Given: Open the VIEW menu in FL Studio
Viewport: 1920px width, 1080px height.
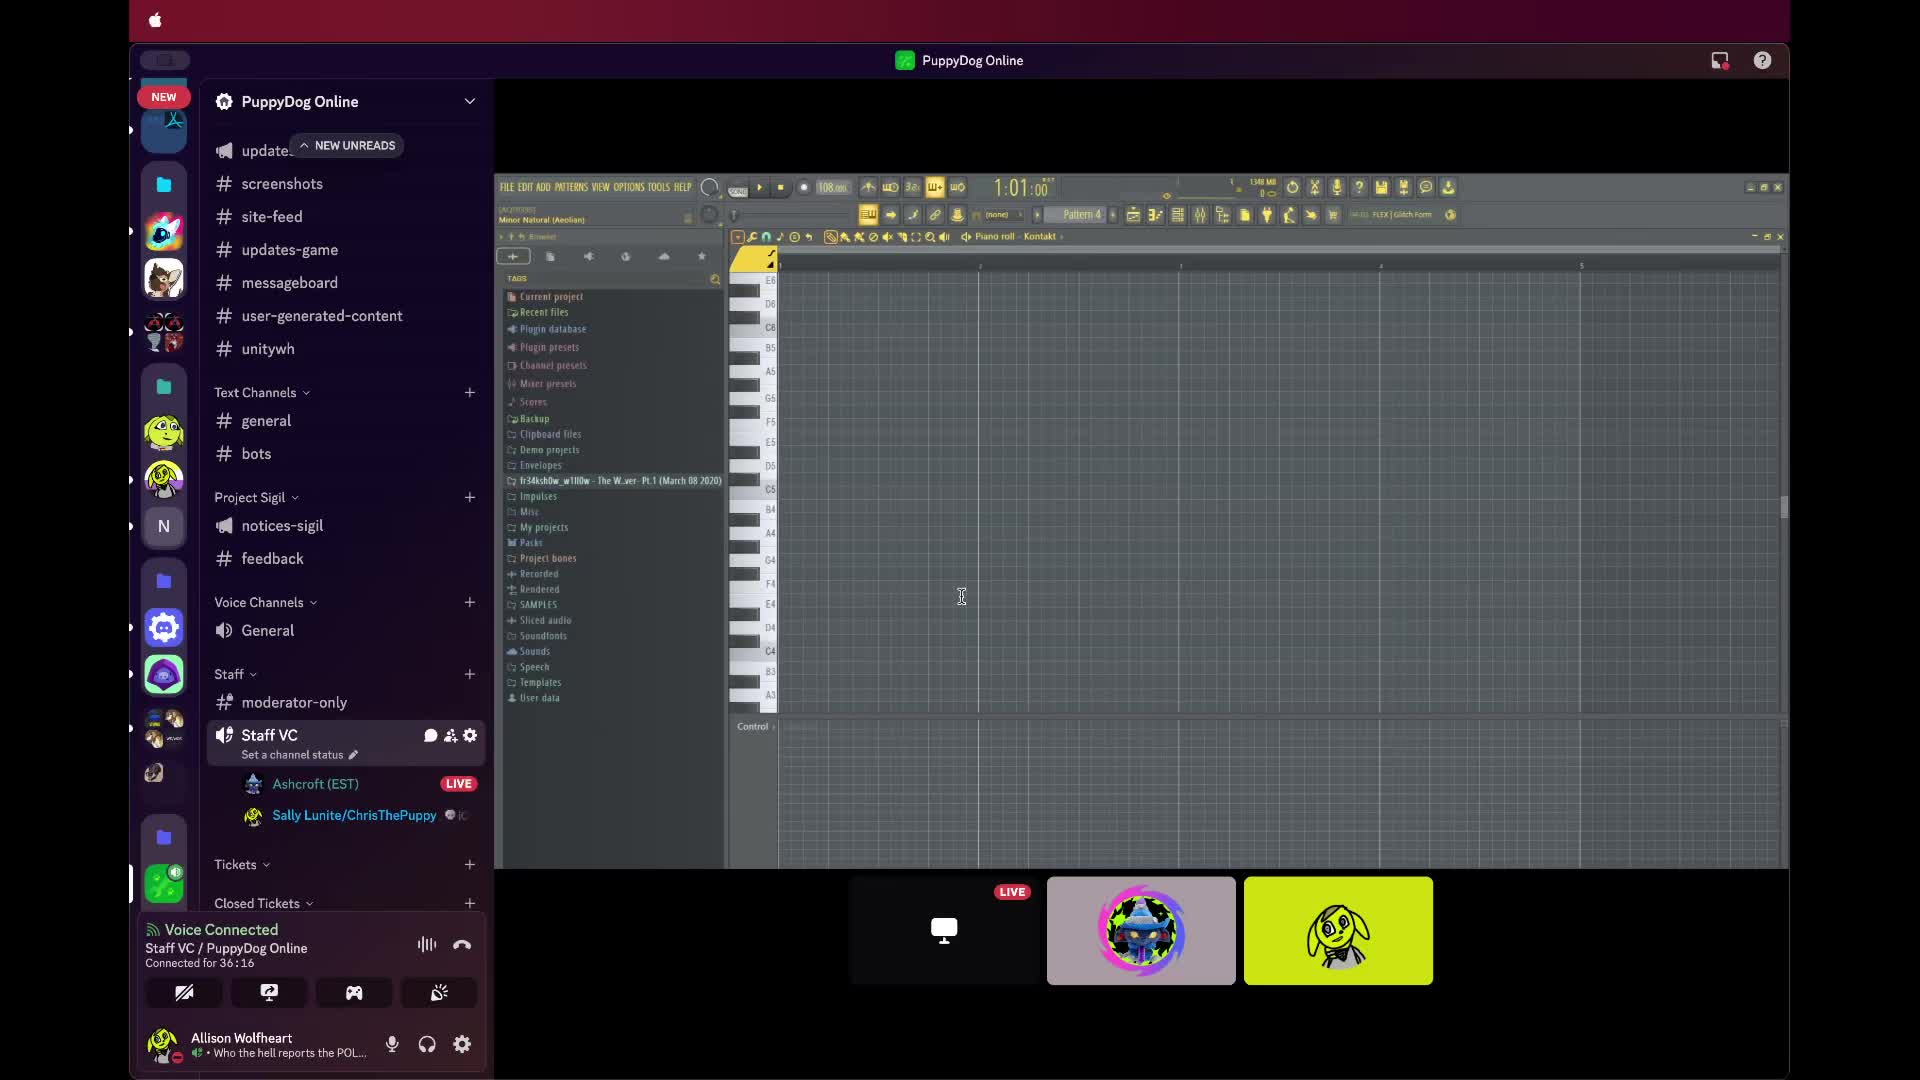Looking at the screenshot, I should coord(600,187).
